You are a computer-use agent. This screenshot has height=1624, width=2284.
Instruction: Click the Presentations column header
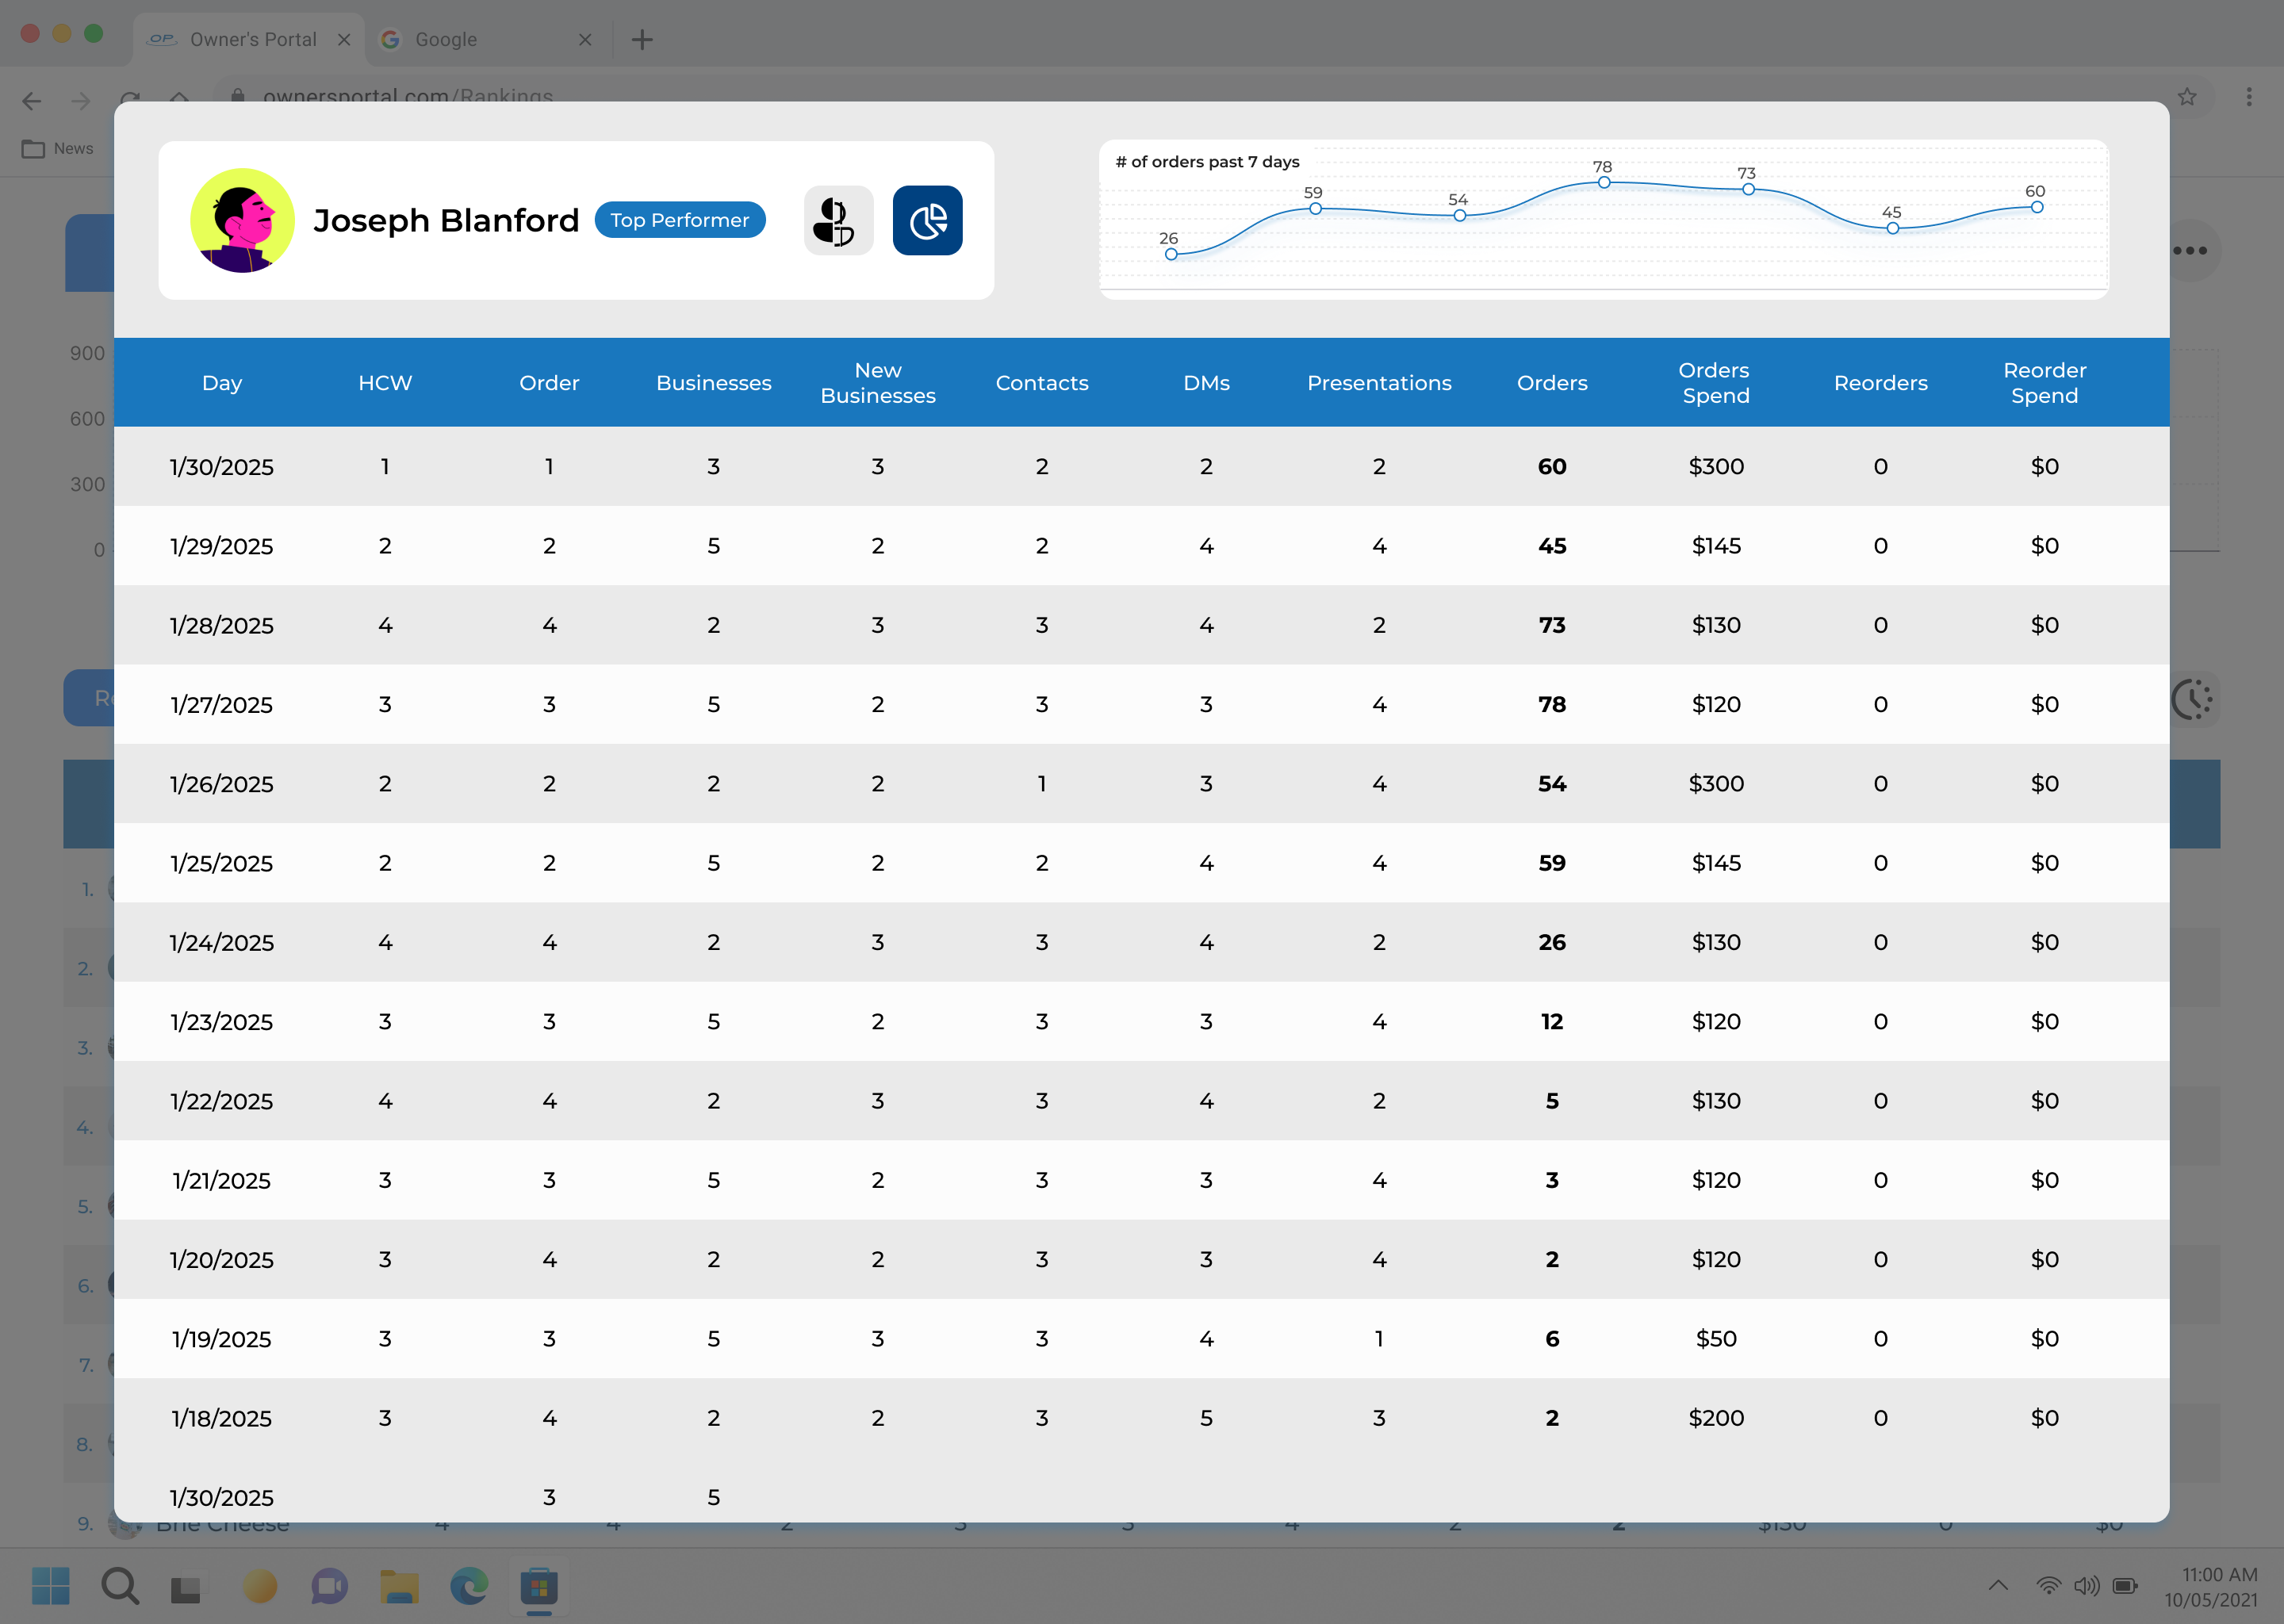click(x=1378, y=382)
